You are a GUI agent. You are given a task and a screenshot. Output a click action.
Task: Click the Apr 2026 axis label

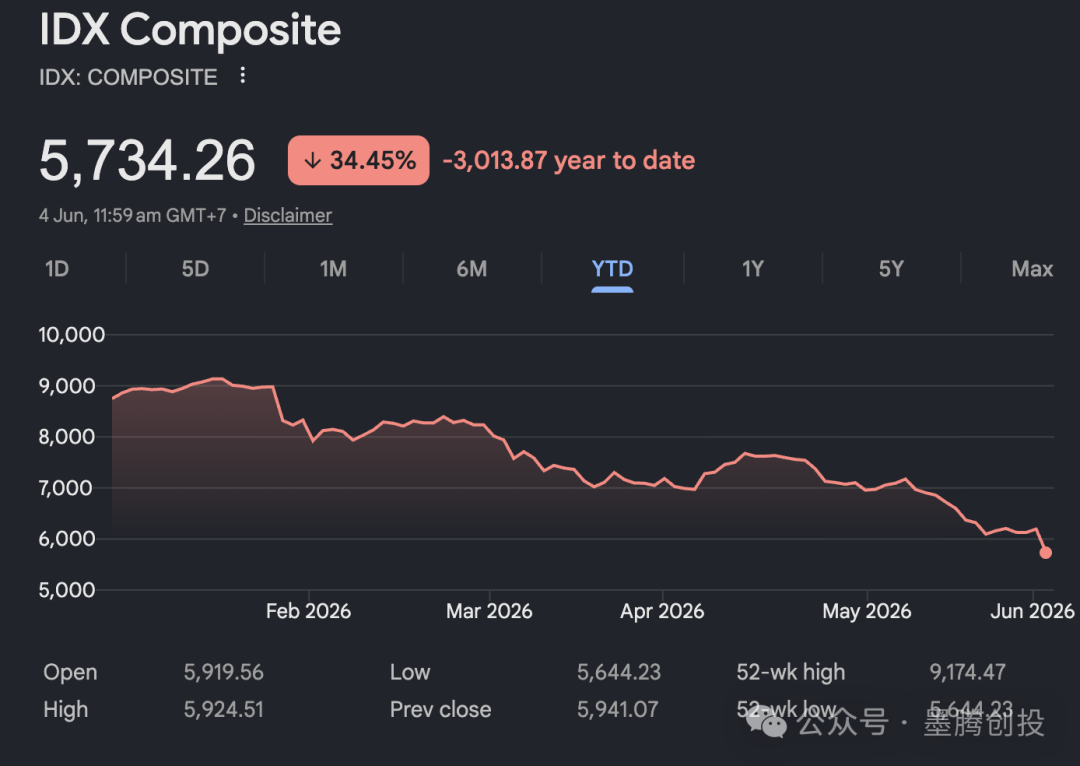click(662, 611)
